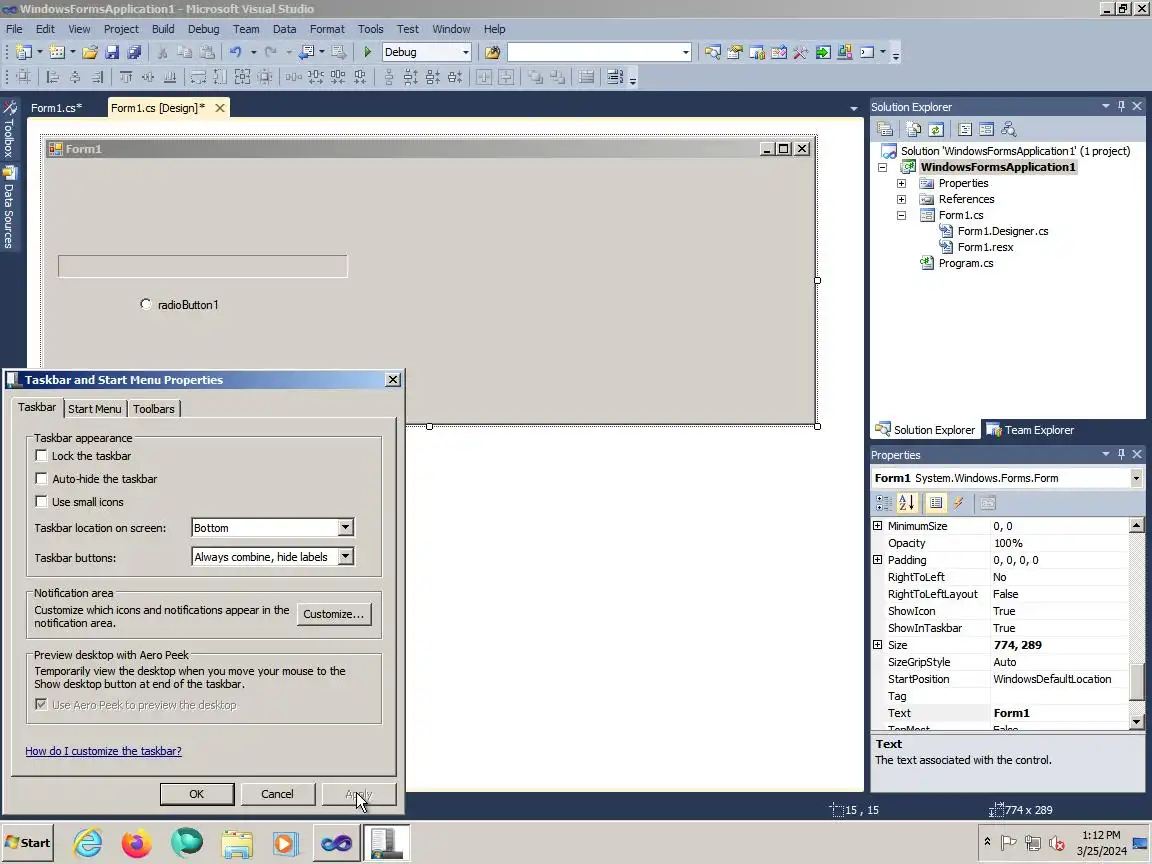This screenshot has height=864, width=1152.
Task: Click the Align Tops layout icon
Action: 126,76
